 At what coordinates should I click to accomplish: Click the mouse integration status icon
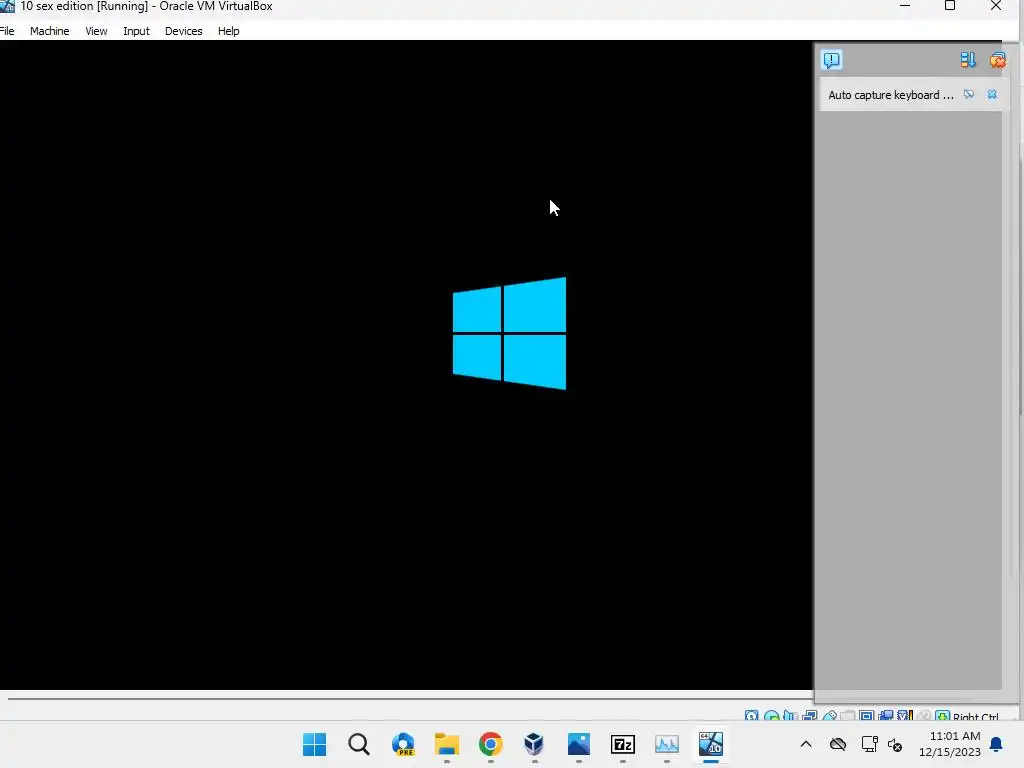pyautogui.click(x=924, y=716)
